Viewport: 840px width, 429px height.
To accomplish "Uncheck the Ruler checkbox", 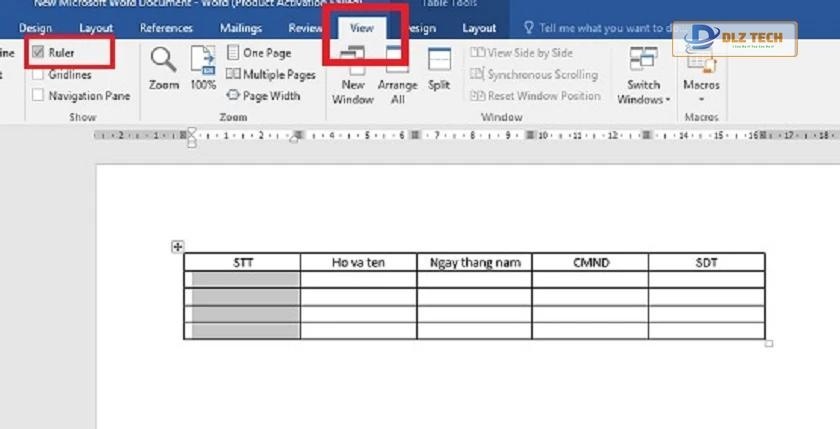I will pyautogui.click(x=39, y=52).
